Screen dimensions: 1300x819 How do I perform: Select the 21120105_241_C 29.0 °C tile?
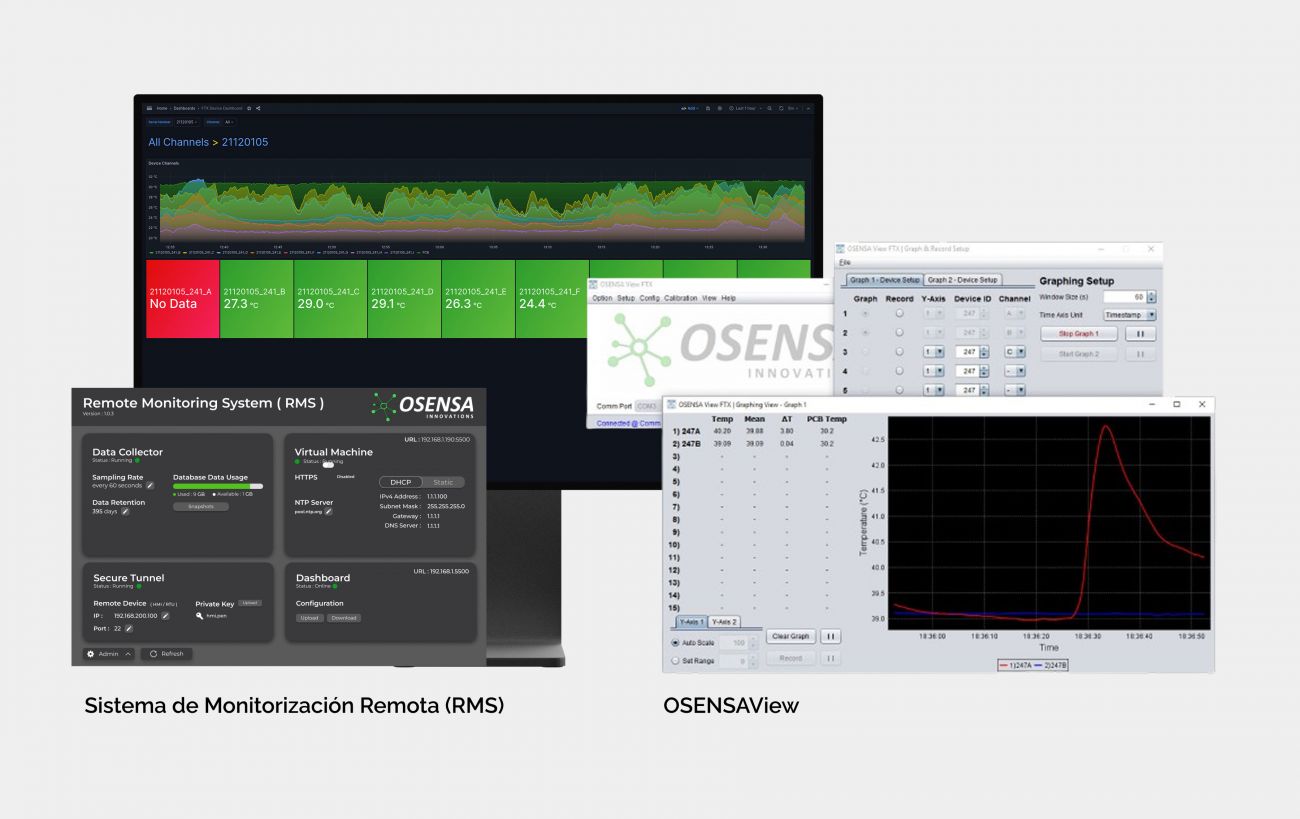click(x=330, y=299)
